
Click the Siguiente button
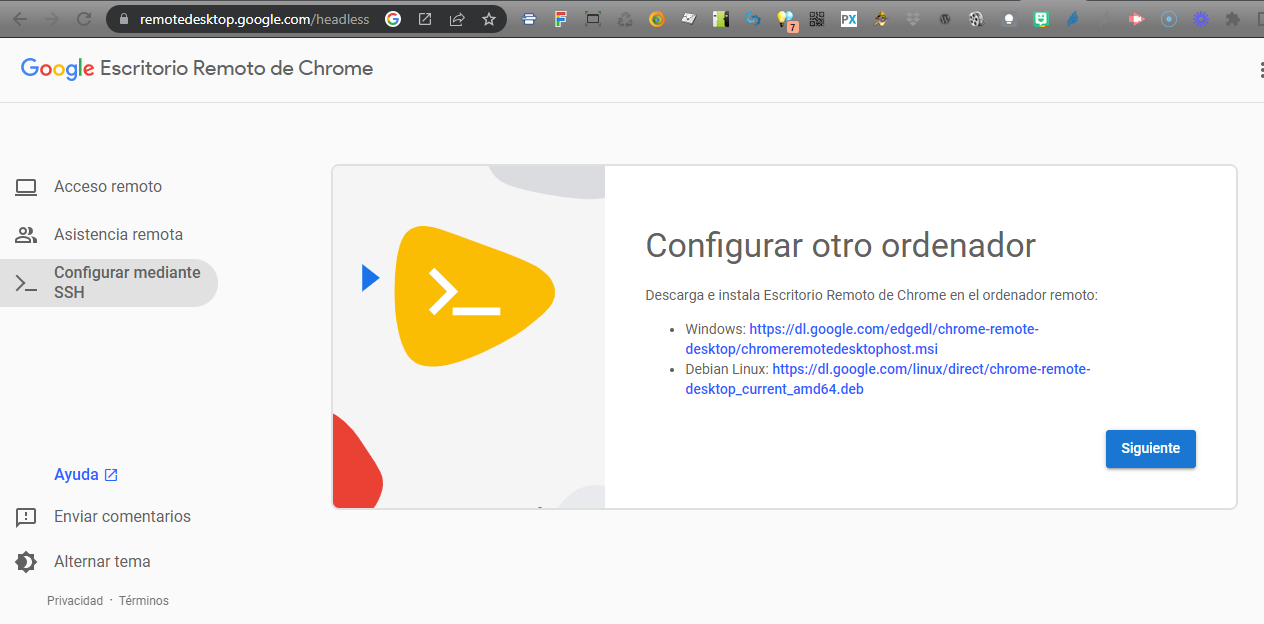tap(1150, 449)
